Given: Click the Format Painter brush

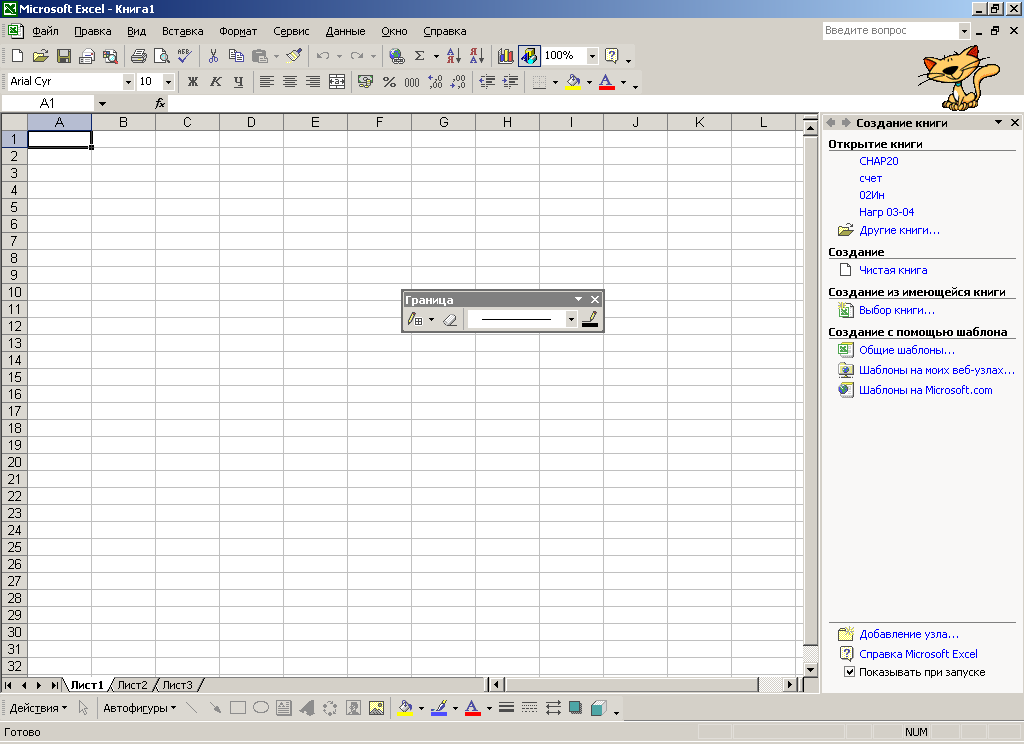Looking at the screenshot, I should [x=295, y=56].
